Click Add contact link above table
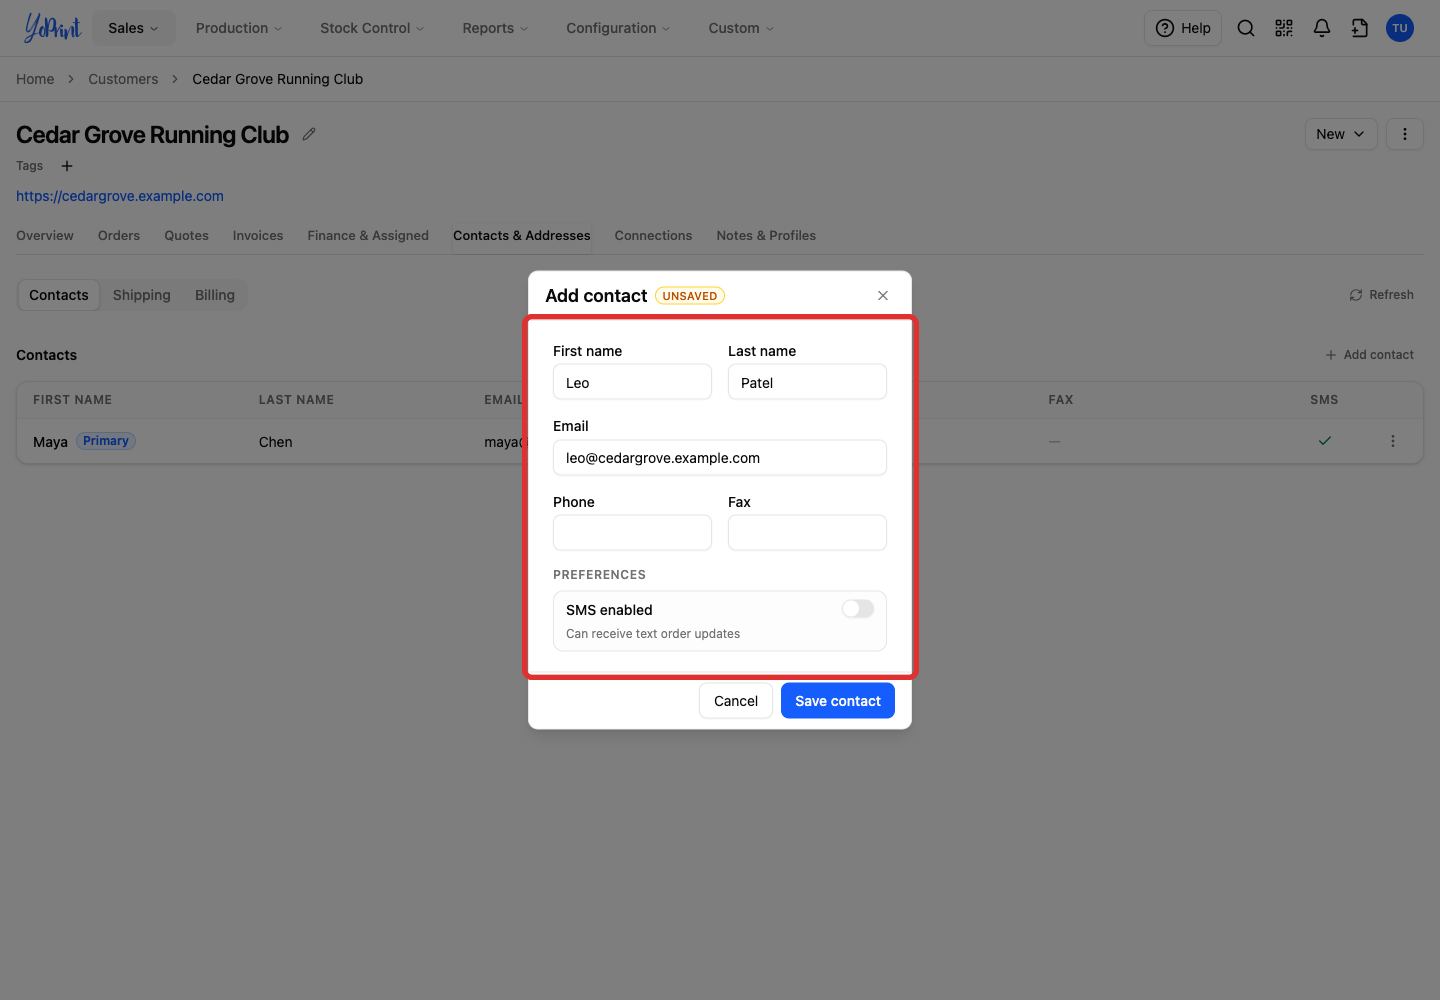This screenshot has height=1000, width=1440. [x=1369, y=355]
